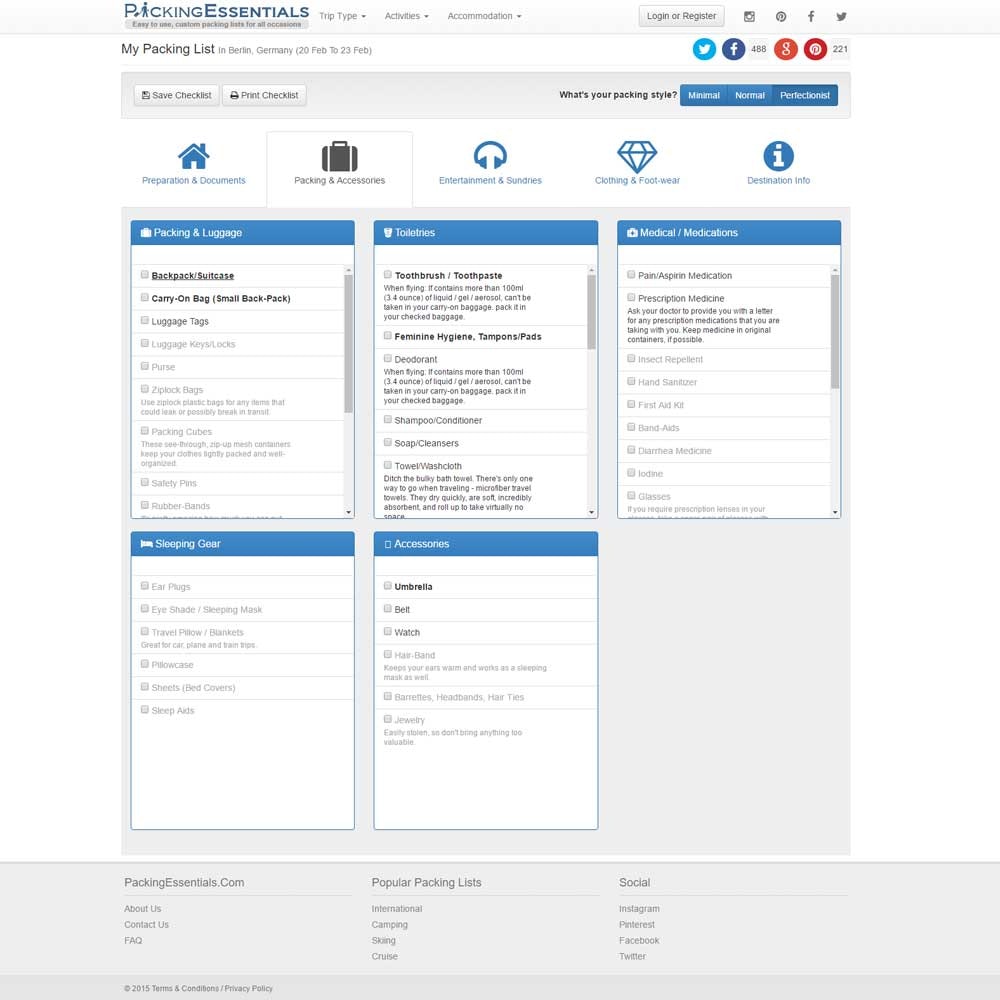Viewport: 1000px width, 1000px height.
Task: Tick the Deodorant checkbox
Action: [x=388, y=358]
